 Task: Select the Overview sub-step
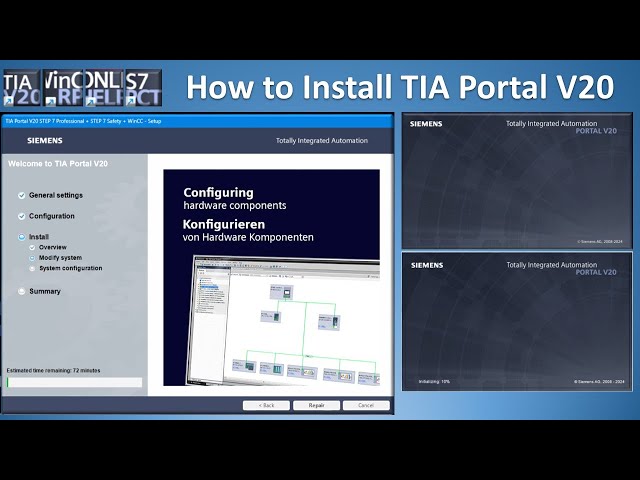[x=53, y=247]
